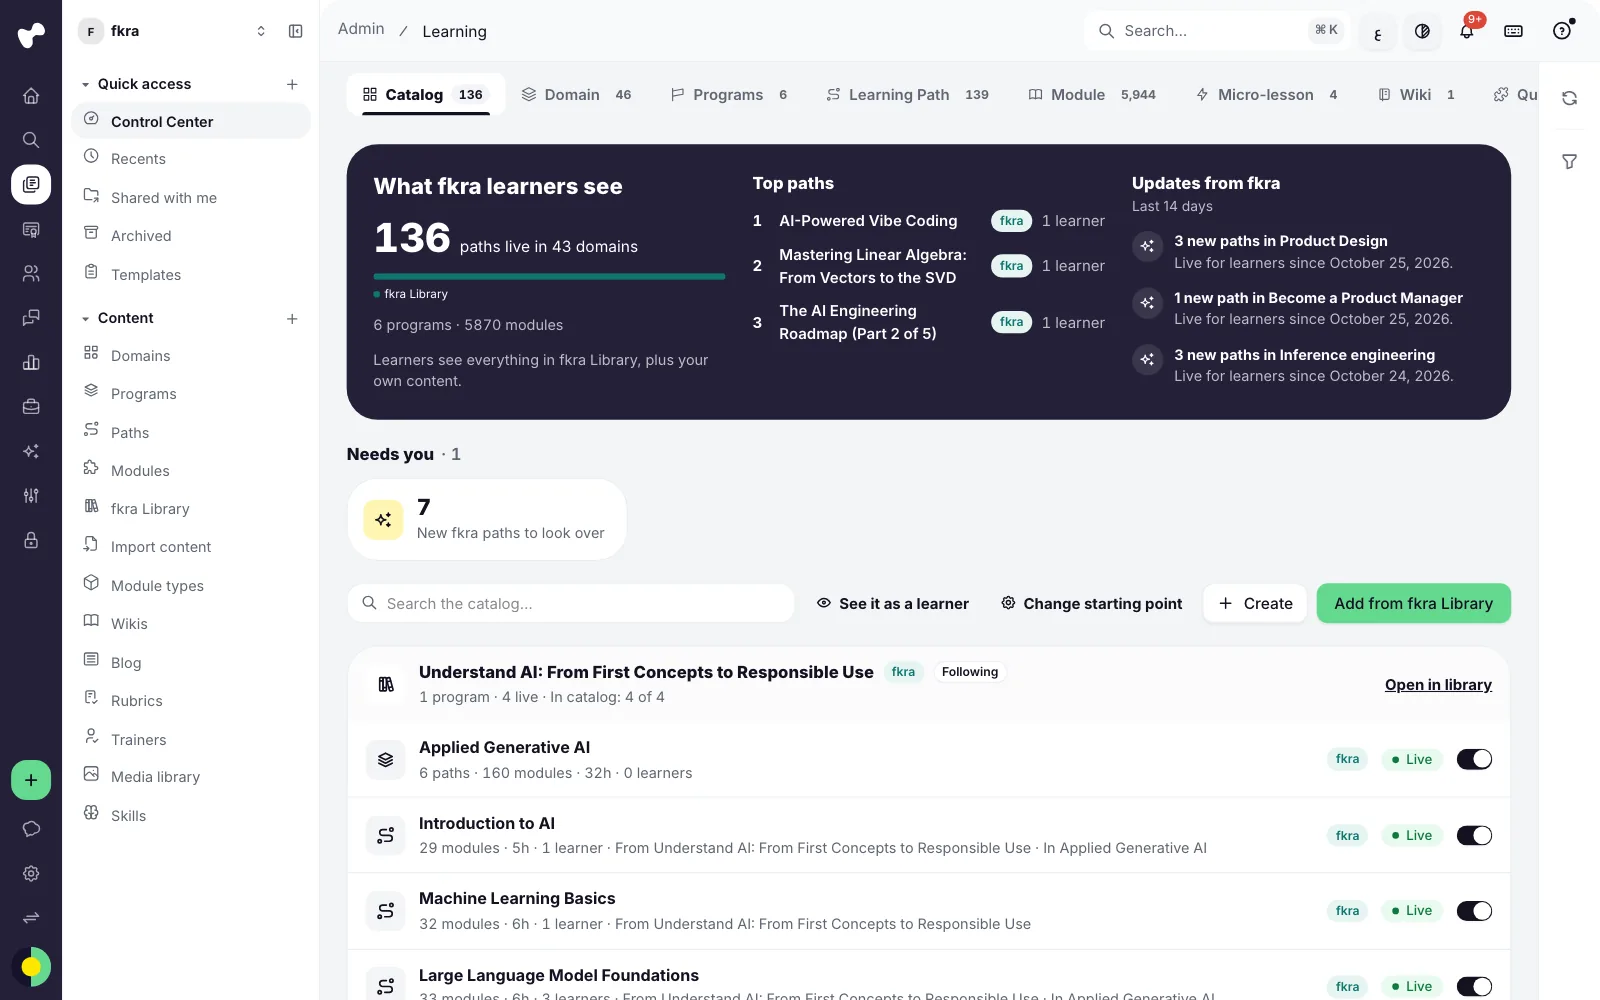Screen dimensions: 1600x1000
Task: Open AI-Powered Vibe Coding top path
Action: pyautogui.click(x=868, y=221)
